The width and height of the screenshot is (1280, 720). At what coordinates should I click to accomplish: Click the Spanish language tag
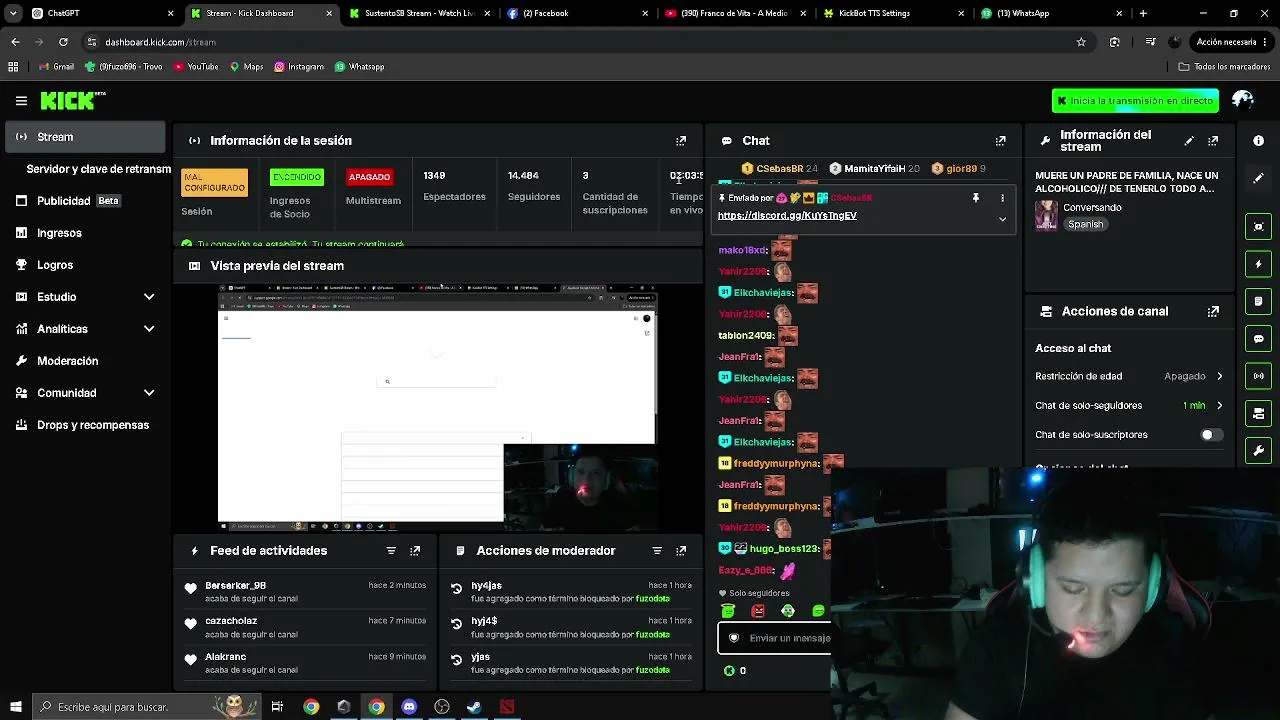pyautogui.click(x=1085, y=225)
